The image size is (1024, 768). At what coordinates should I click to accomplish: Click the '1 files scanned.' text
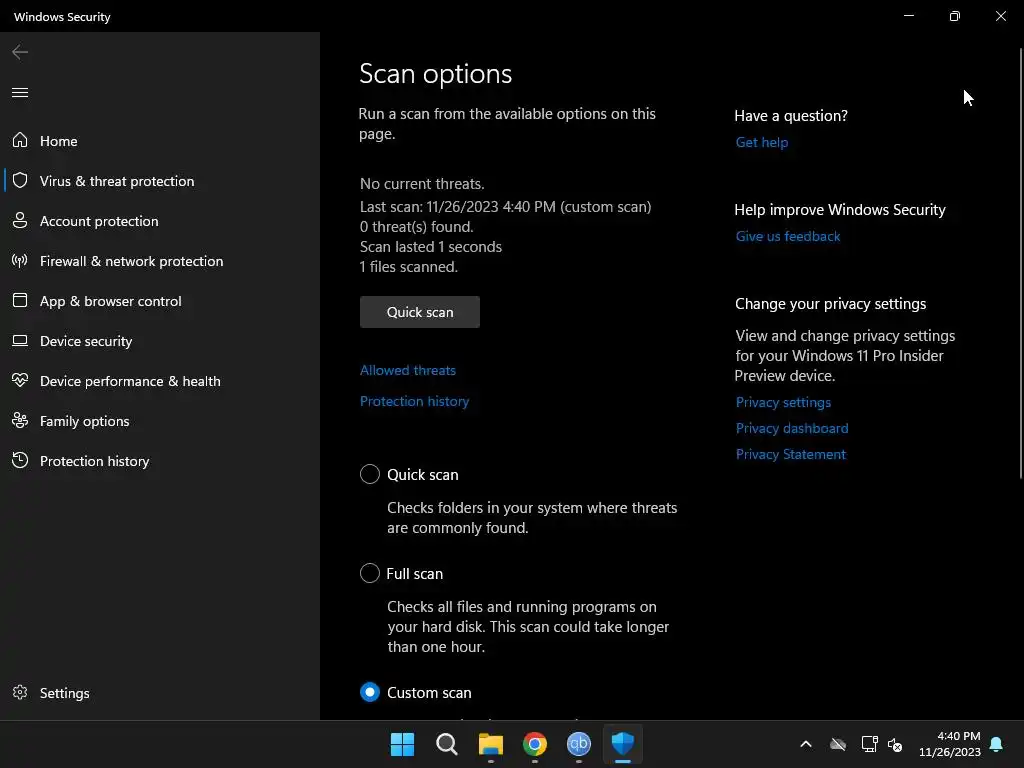pyautogui.click(x=409, y=267)
